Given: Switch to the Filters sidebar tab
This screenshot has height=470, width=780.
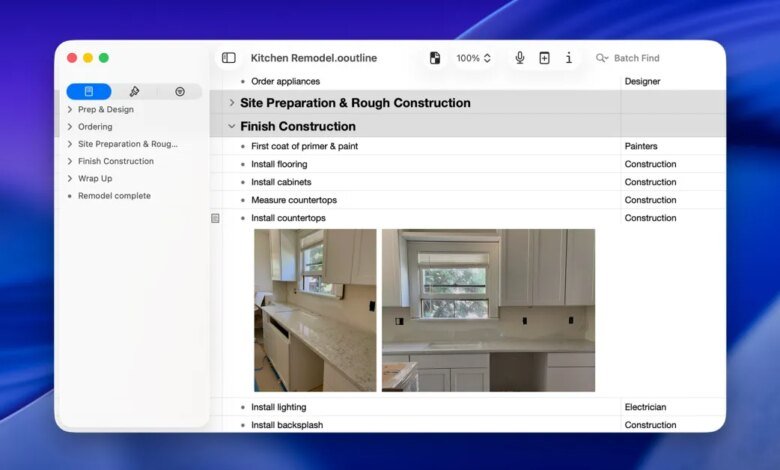Looking at the screenshot, I should coord(179,91).
